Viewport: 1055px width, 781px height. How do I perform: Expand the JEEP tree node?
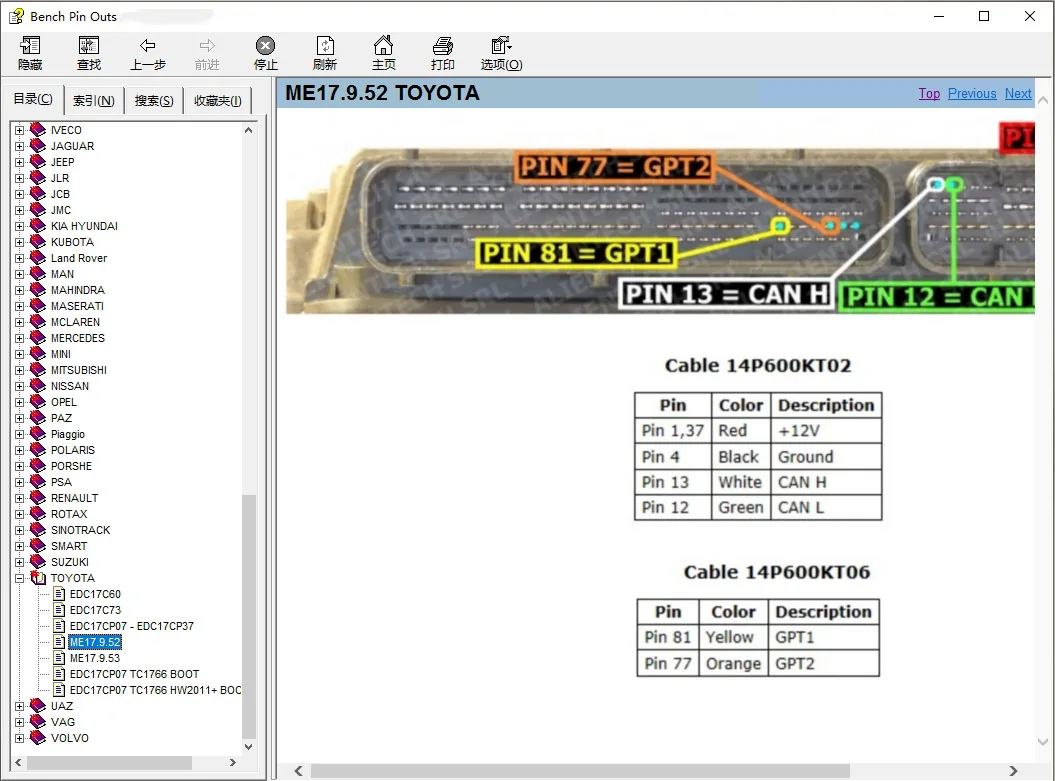tap(20, 162)
